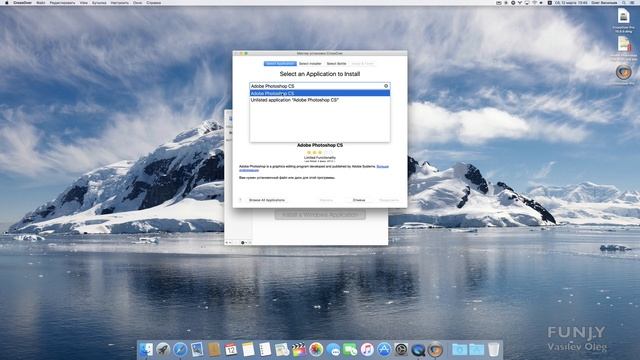Click Browse All Applications button
Viewport: 640px width, 360px height.
click(267, 200)
